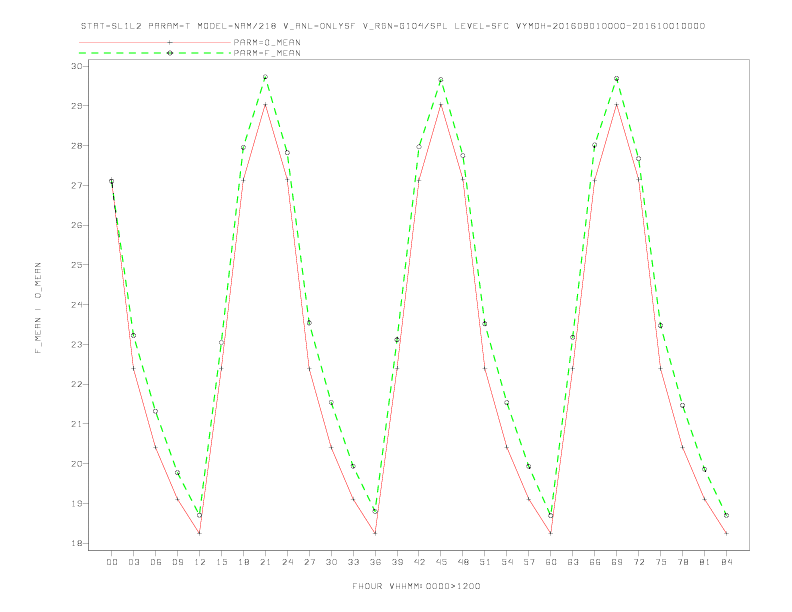Click the F_MEAN circle data point at hour 18

coord(243,148)
